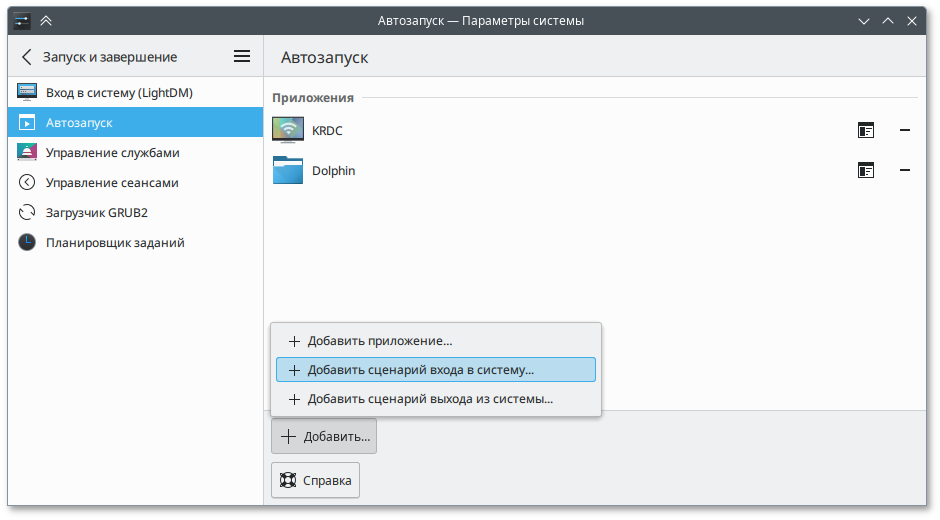Image resolution: width=940 pixels, height=520 pixels.
Task: Click the Планировщик заданий clock icon
Action: (27, 242)
